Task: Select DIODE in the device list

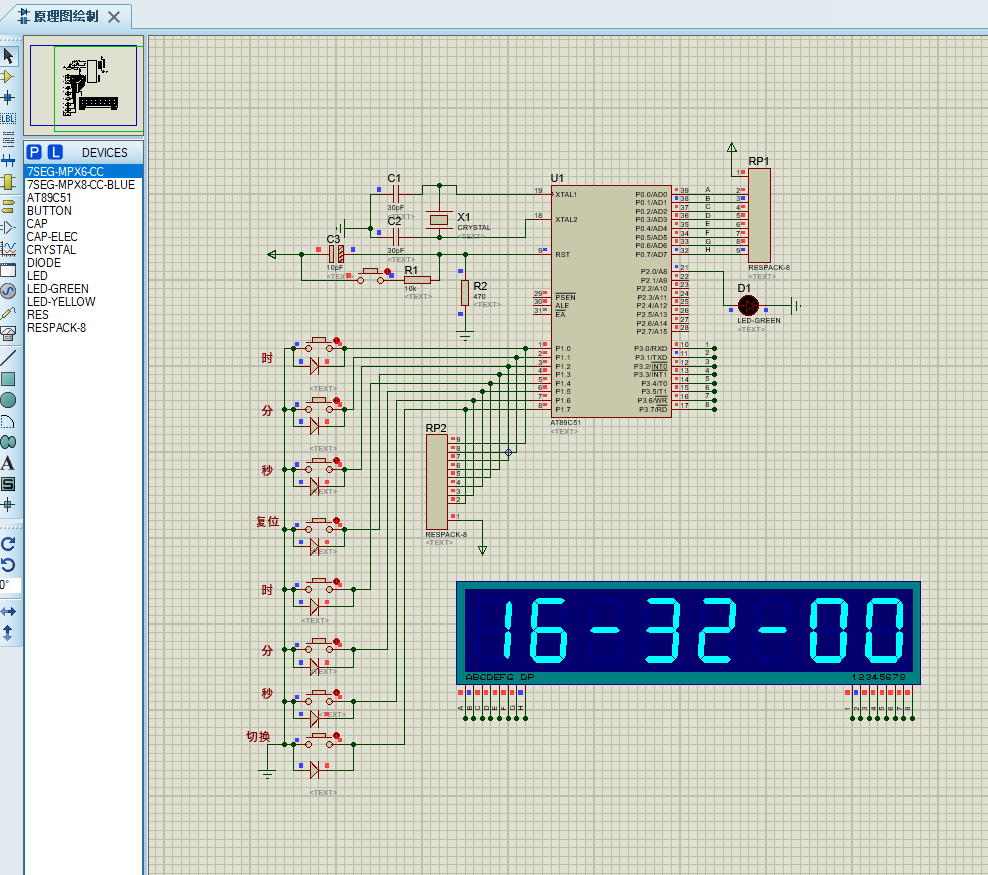Action: (x=83, y=263)
